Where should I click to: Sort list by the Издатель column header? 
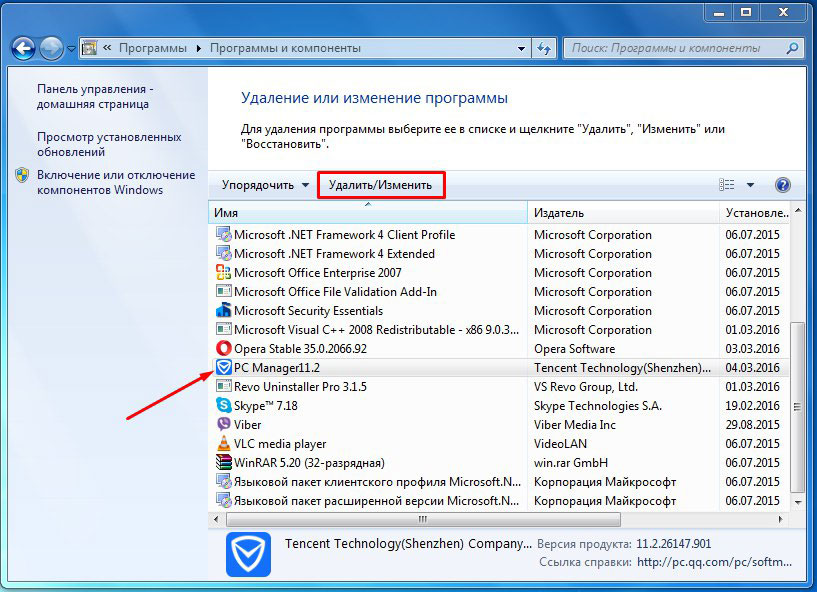click(559, 213)
